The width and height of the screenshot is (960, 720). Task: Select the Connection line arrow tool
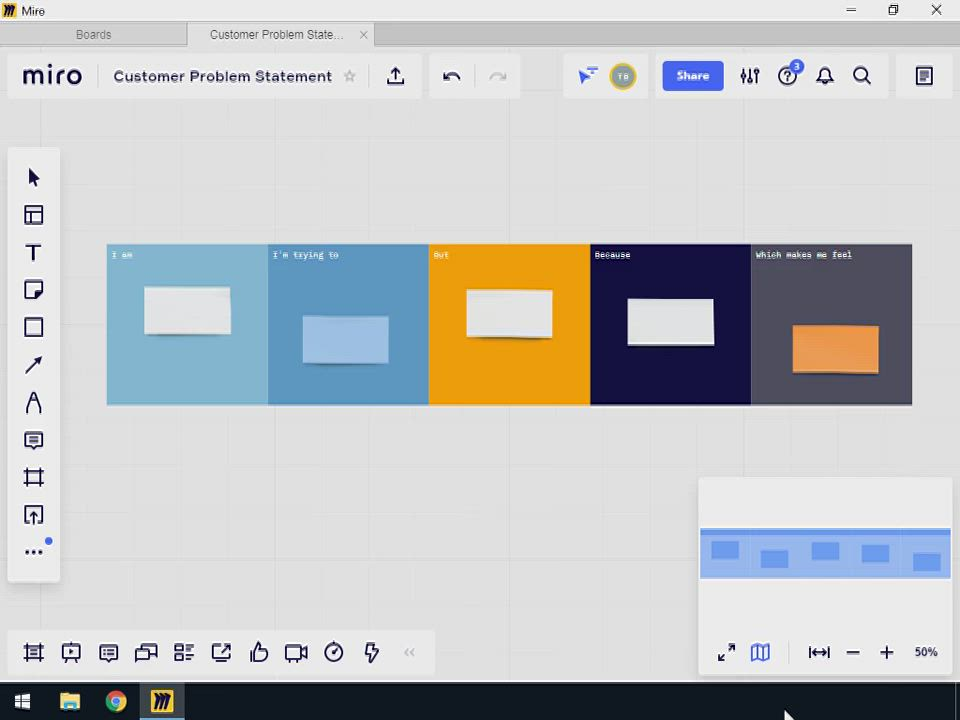(x=34, y=365)
